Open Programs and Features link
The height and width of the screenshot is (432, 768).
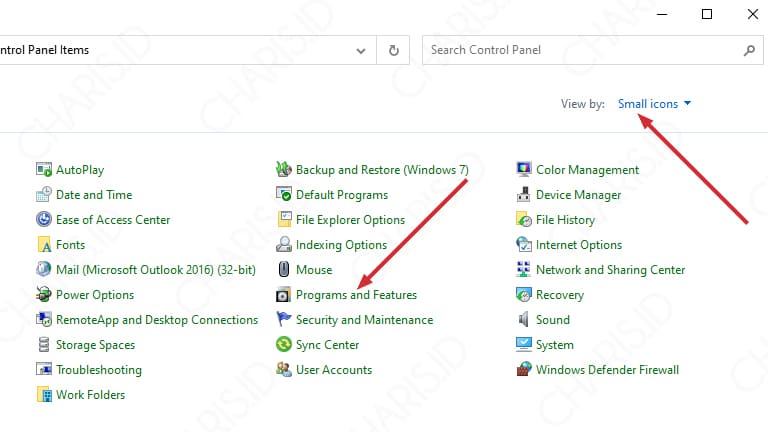(356, 295)
